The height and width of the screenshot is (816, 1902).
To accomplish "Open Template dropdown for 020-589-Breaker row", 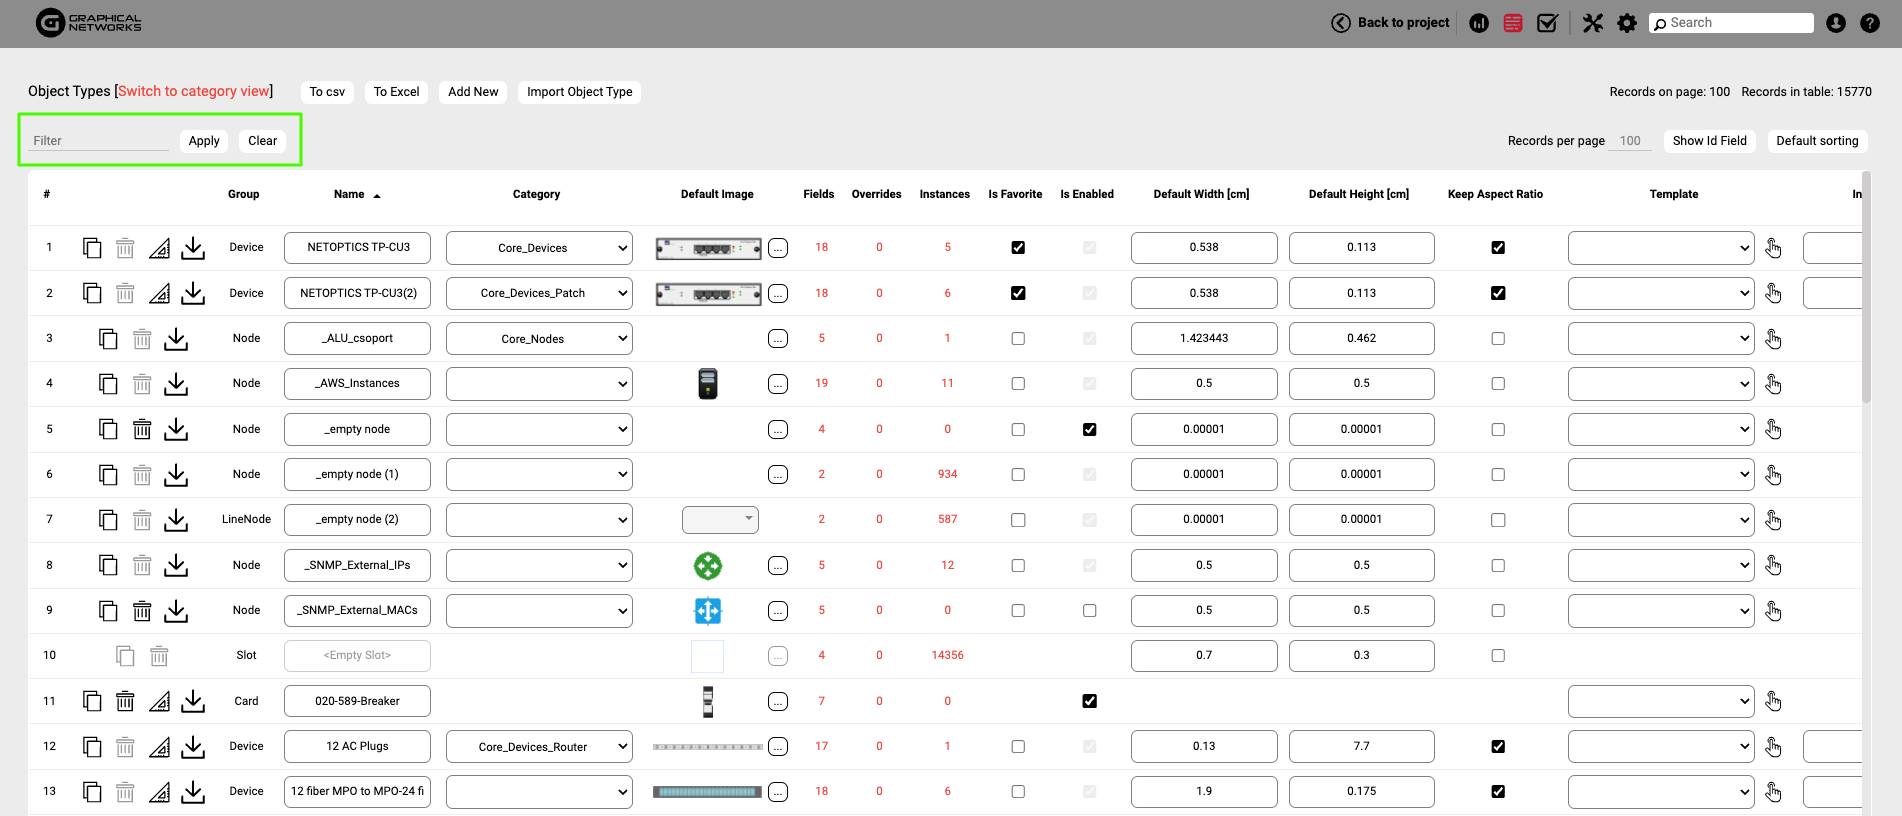I will (1660, 701).
